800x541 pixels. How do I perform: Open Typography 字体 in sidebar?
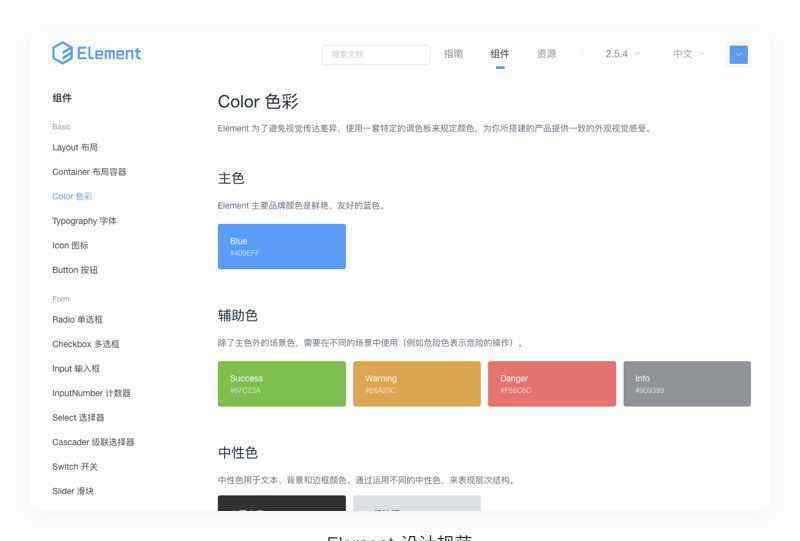[84, 221]
